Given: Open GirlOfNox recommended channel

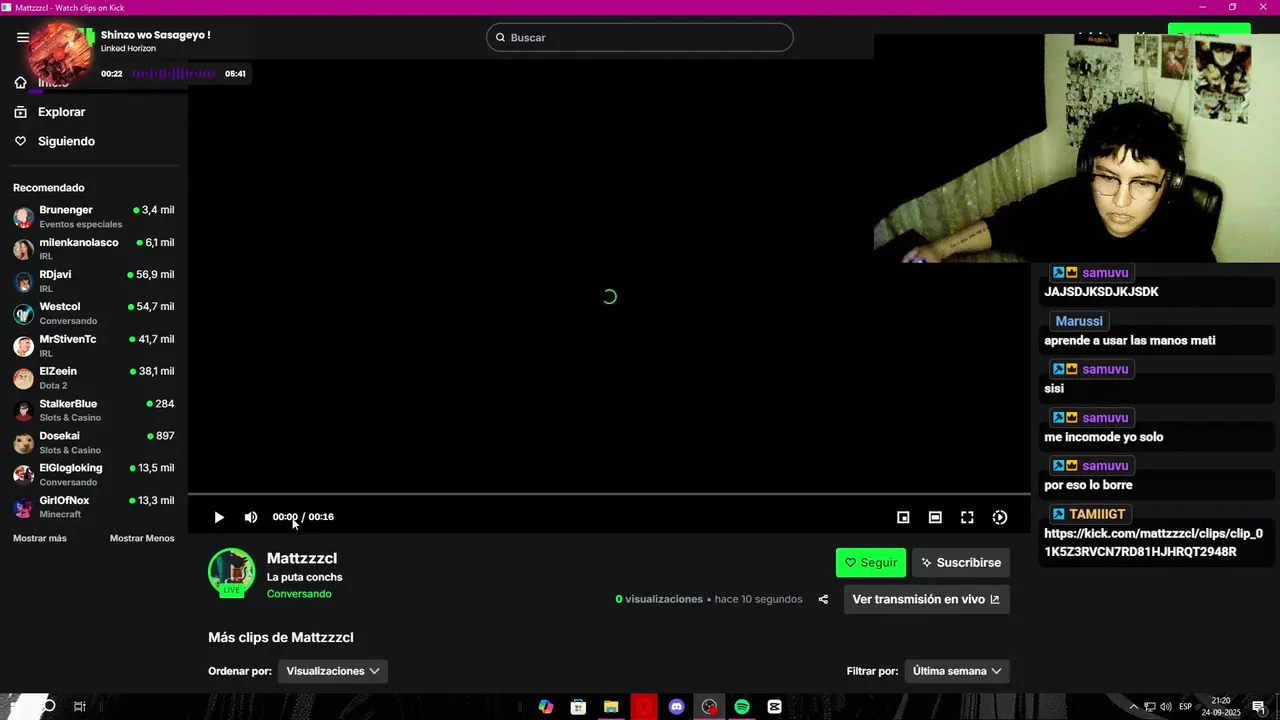Looking at the screenshot, I should click(94, 507).
